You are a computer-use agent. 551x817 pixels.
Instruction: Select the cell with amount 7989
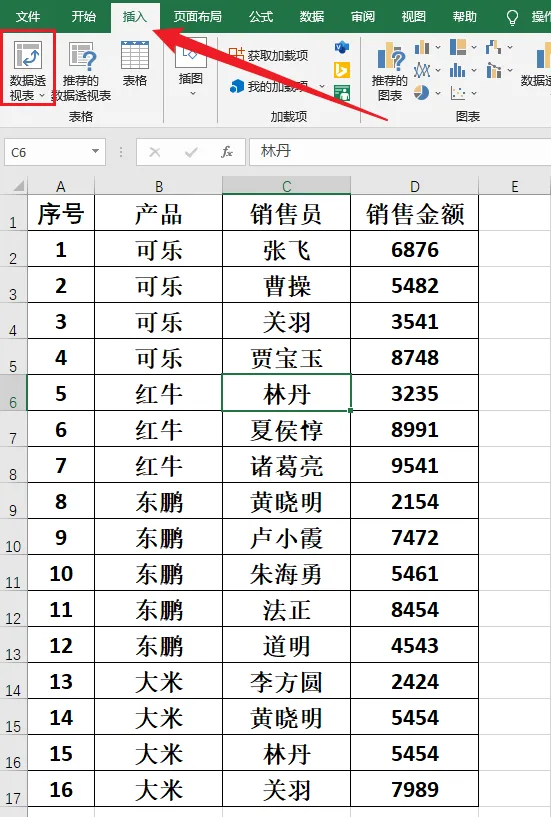(414, 789)
